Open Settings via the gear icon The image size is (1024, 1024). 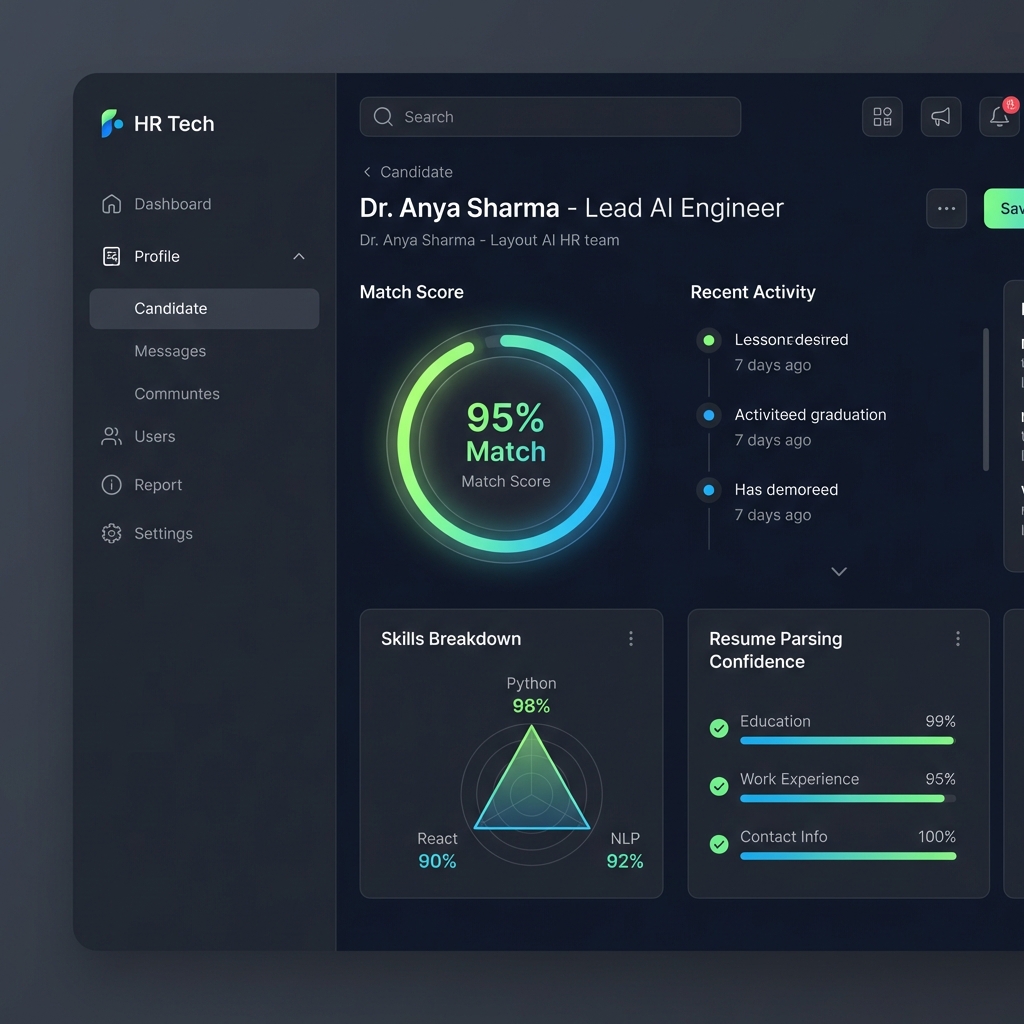111,534
